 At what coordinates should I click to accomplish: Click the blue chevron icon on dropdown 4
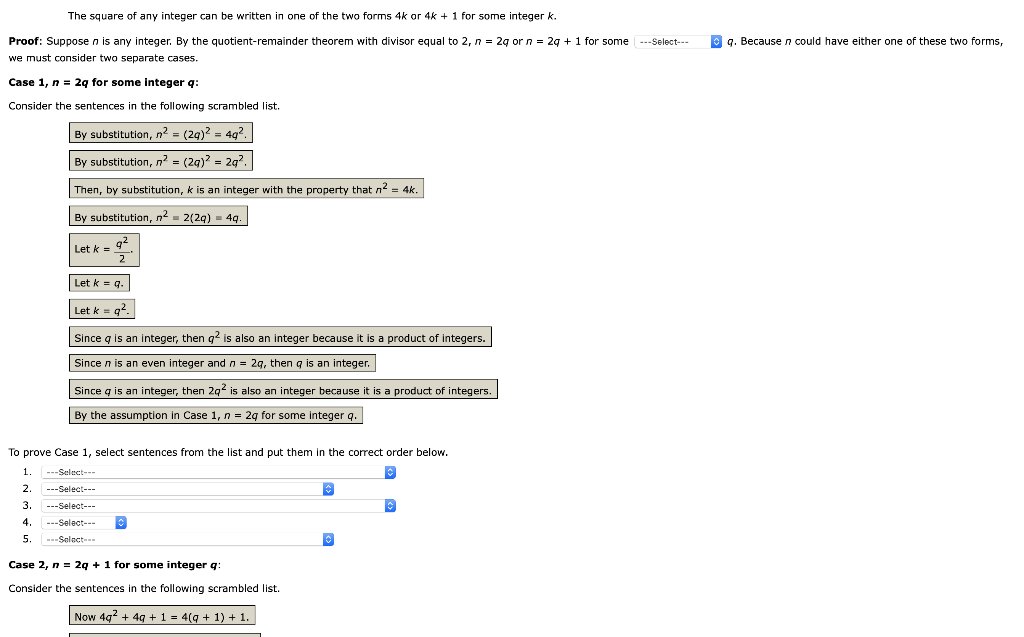pos(120,522)
